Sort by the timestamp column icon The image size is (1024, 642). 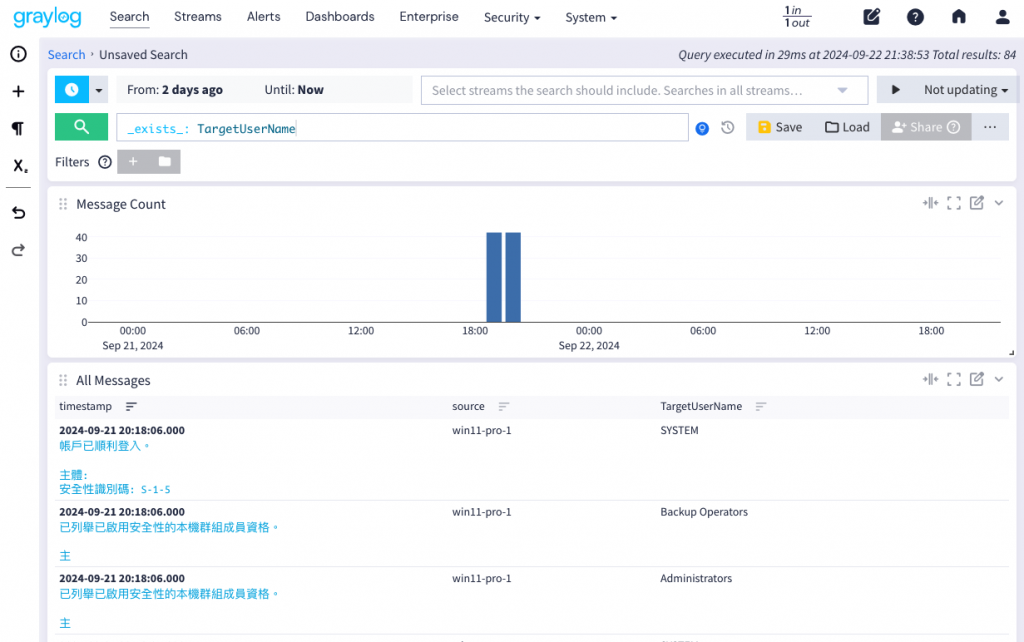tap(131, 406)
